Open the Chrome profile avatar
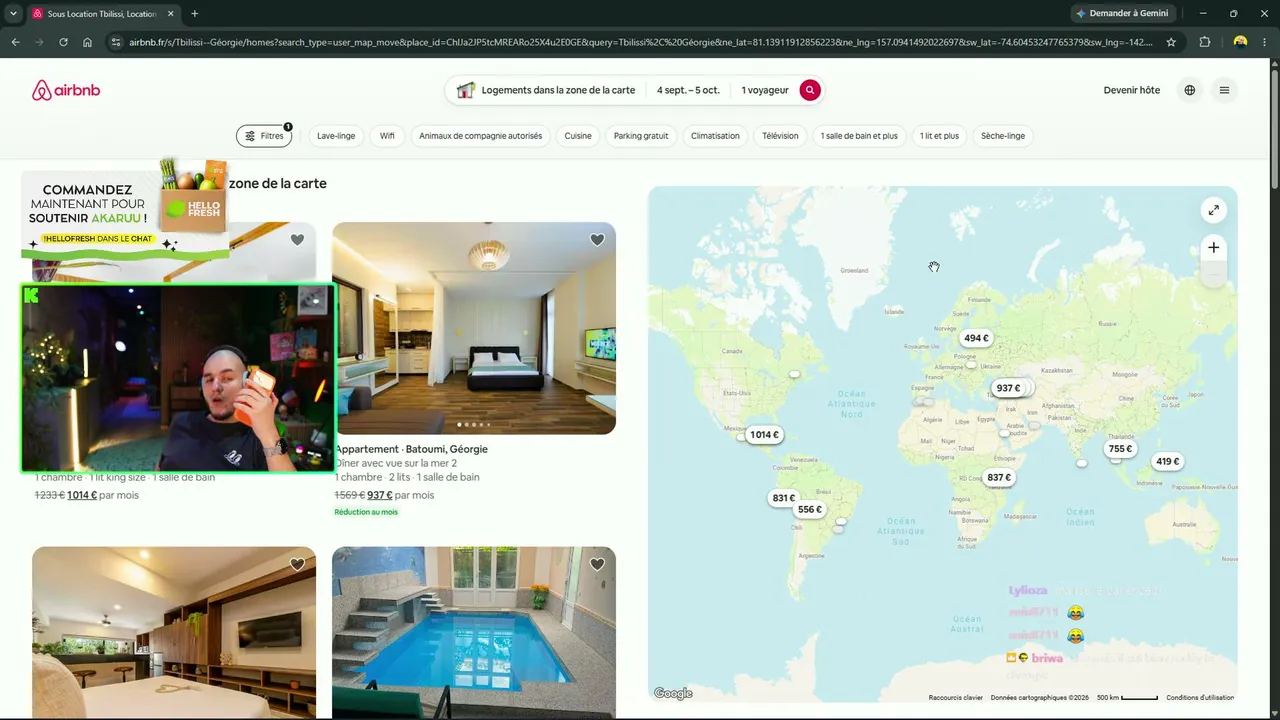The width and height of the screenshot is (1280, 720). 1240,42
